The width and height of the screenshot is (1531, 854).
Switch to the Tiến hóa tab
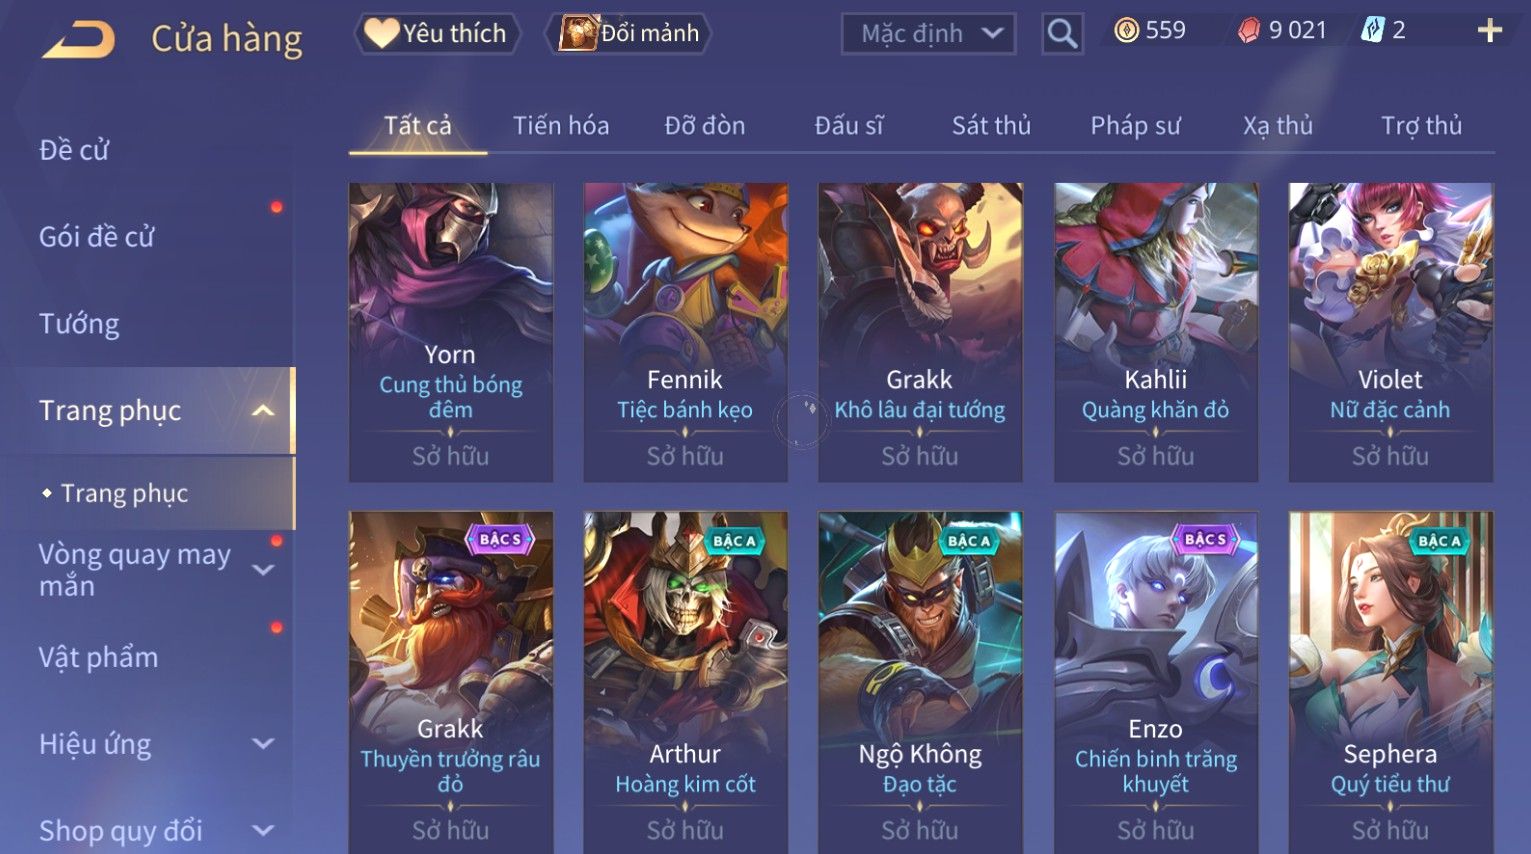pos(561,125)
